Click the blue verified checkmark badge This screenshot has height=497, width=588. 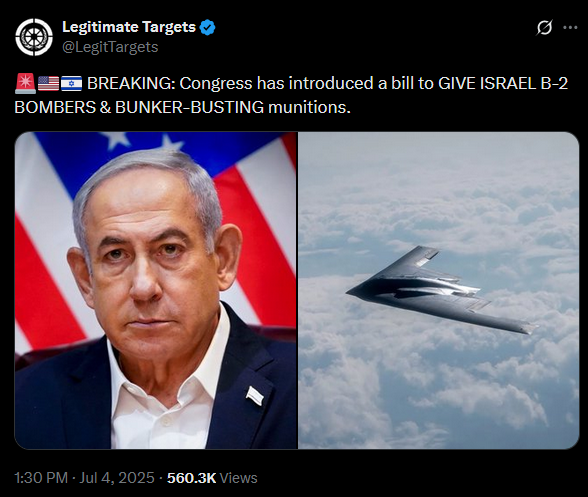click(207, 28)
